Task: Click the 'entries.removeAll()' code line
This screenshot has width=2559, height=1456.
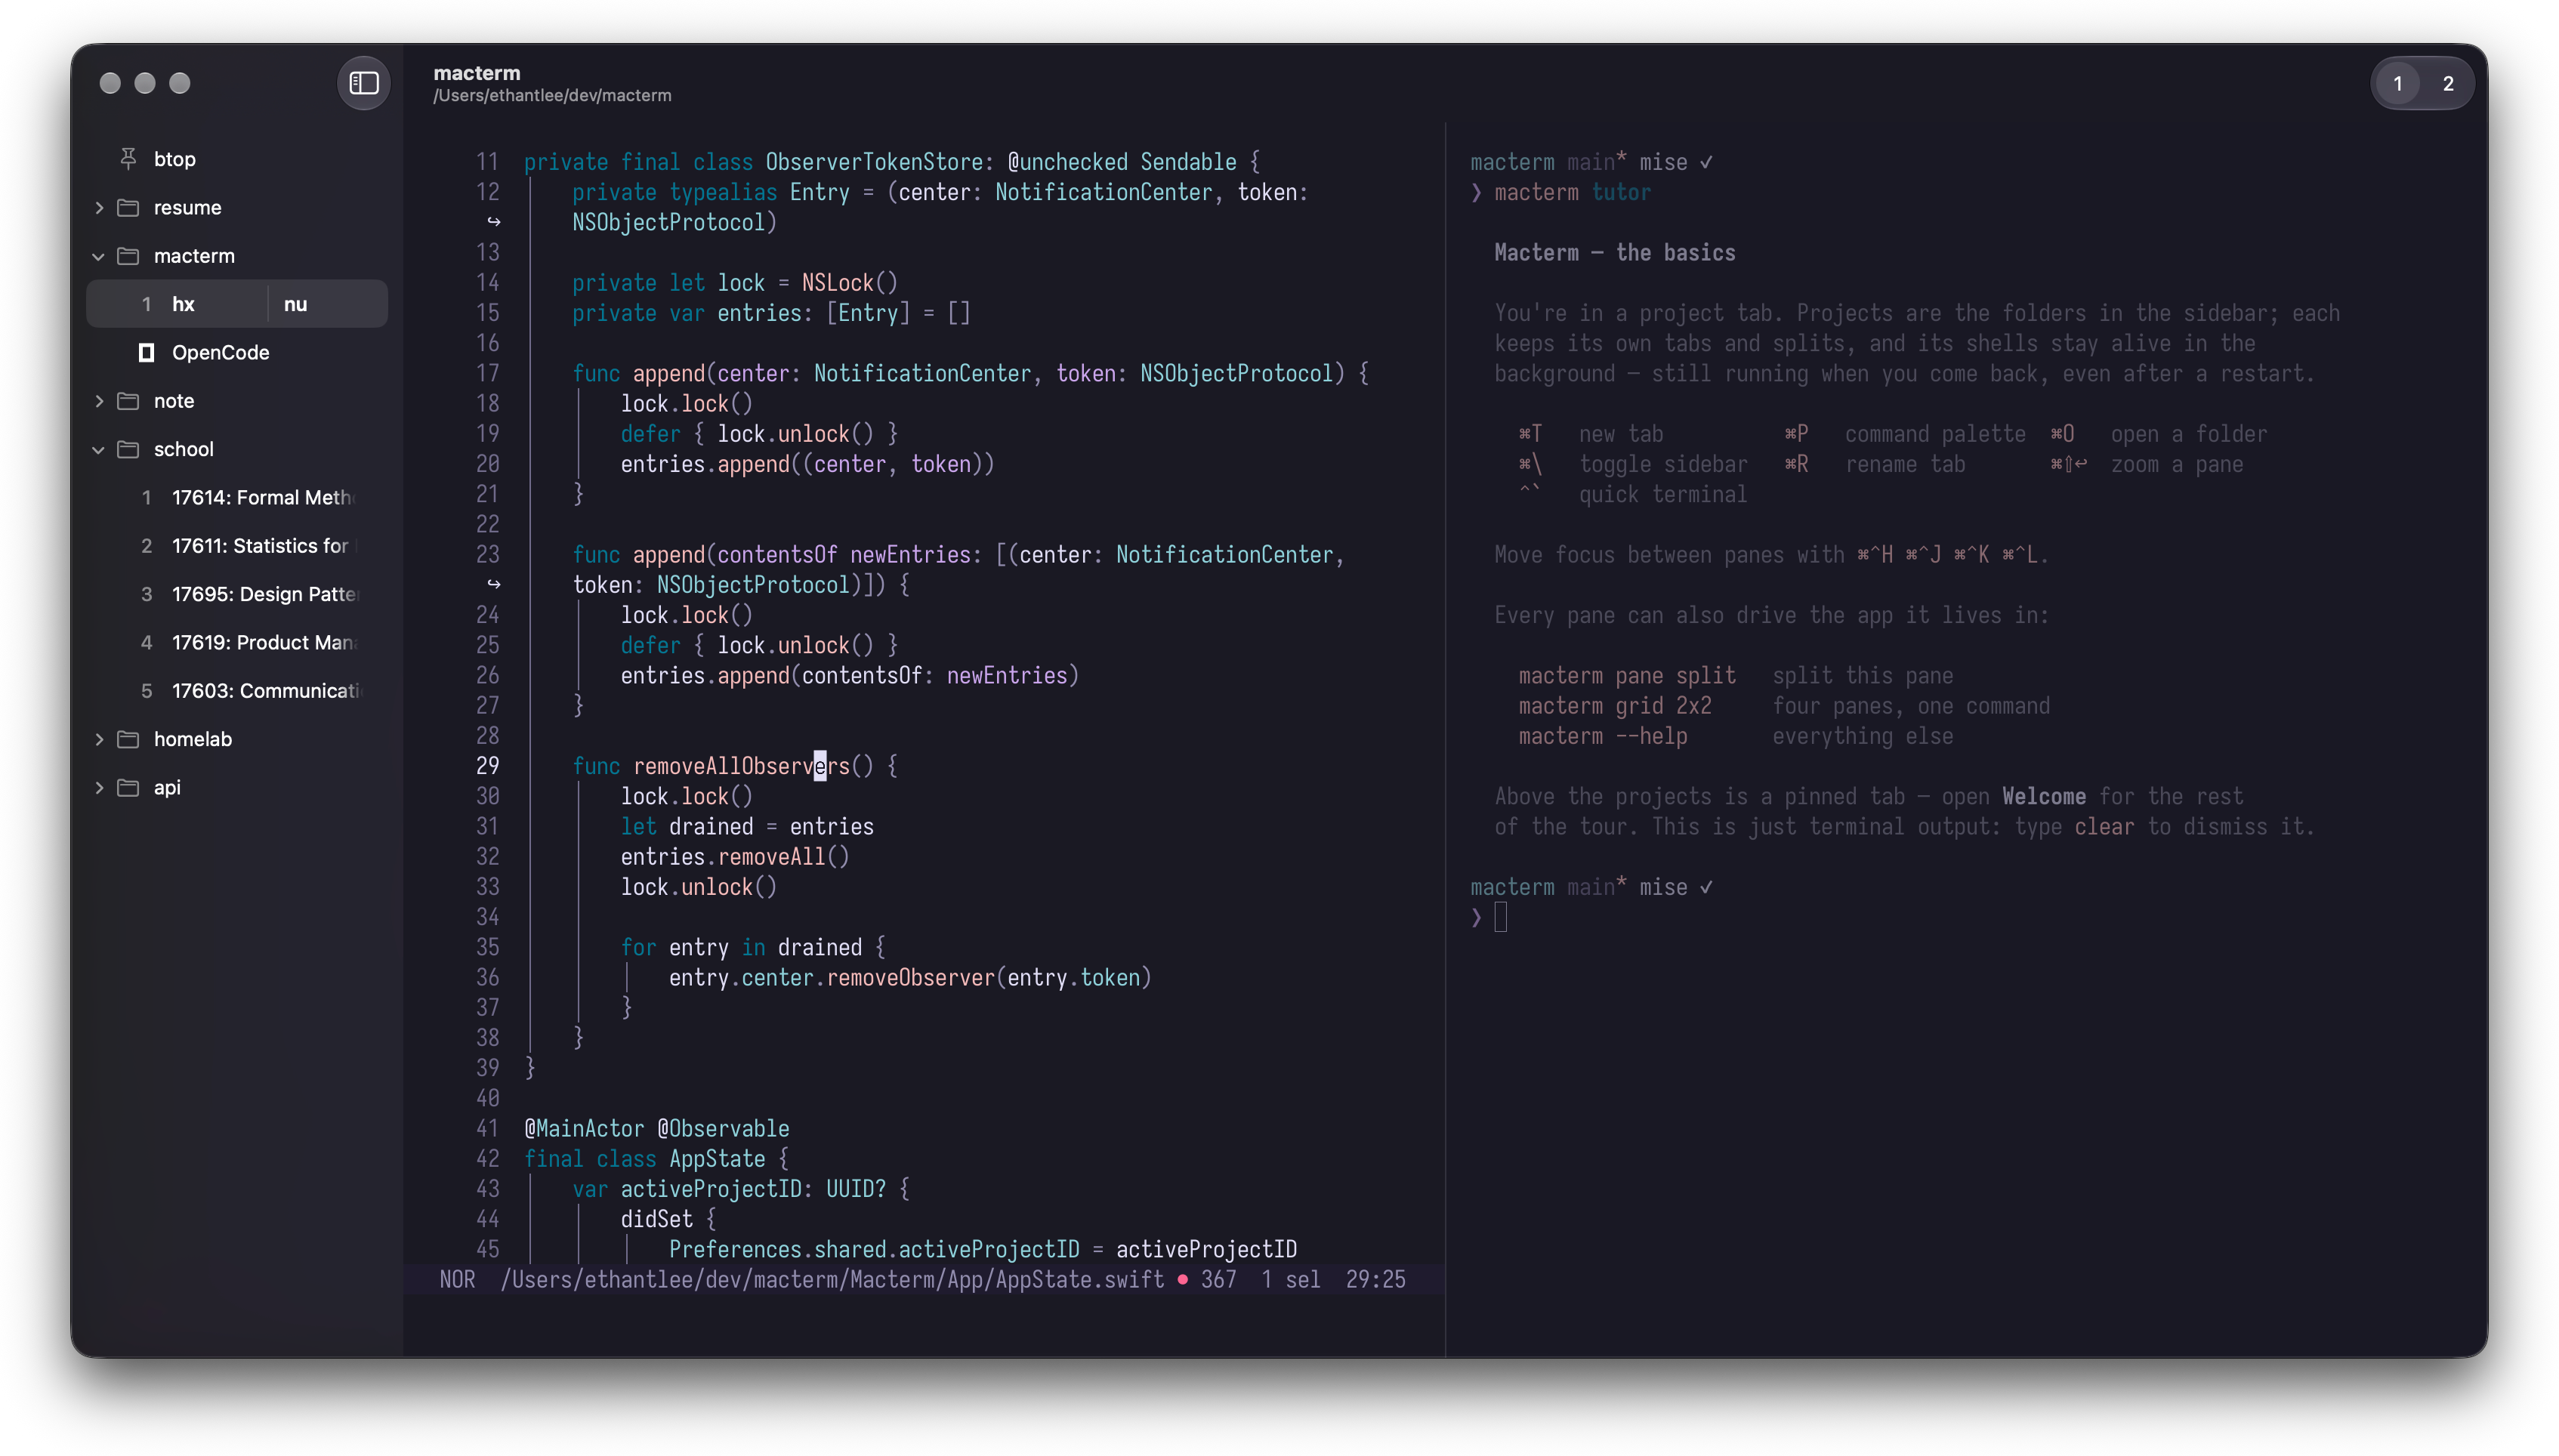Action: click(x=734, y=857)
